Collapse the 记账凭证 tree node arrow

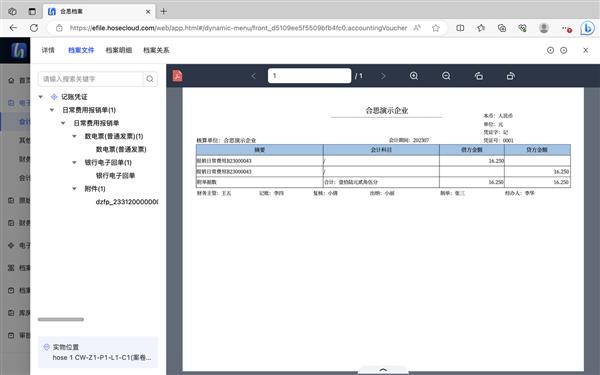pyautogui.click(x=41, y=97)
